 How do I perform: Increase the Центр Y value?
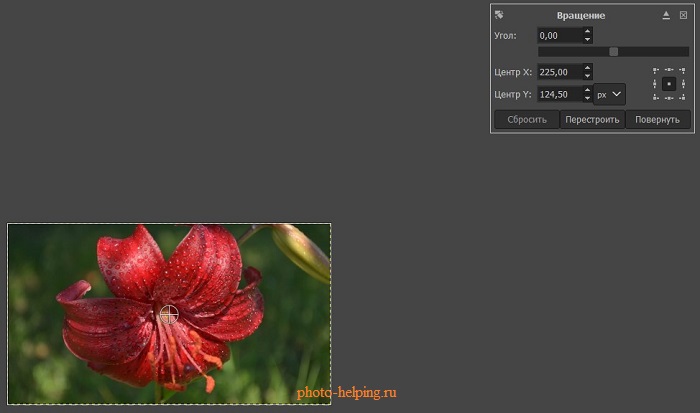click(x=588, y=90)
